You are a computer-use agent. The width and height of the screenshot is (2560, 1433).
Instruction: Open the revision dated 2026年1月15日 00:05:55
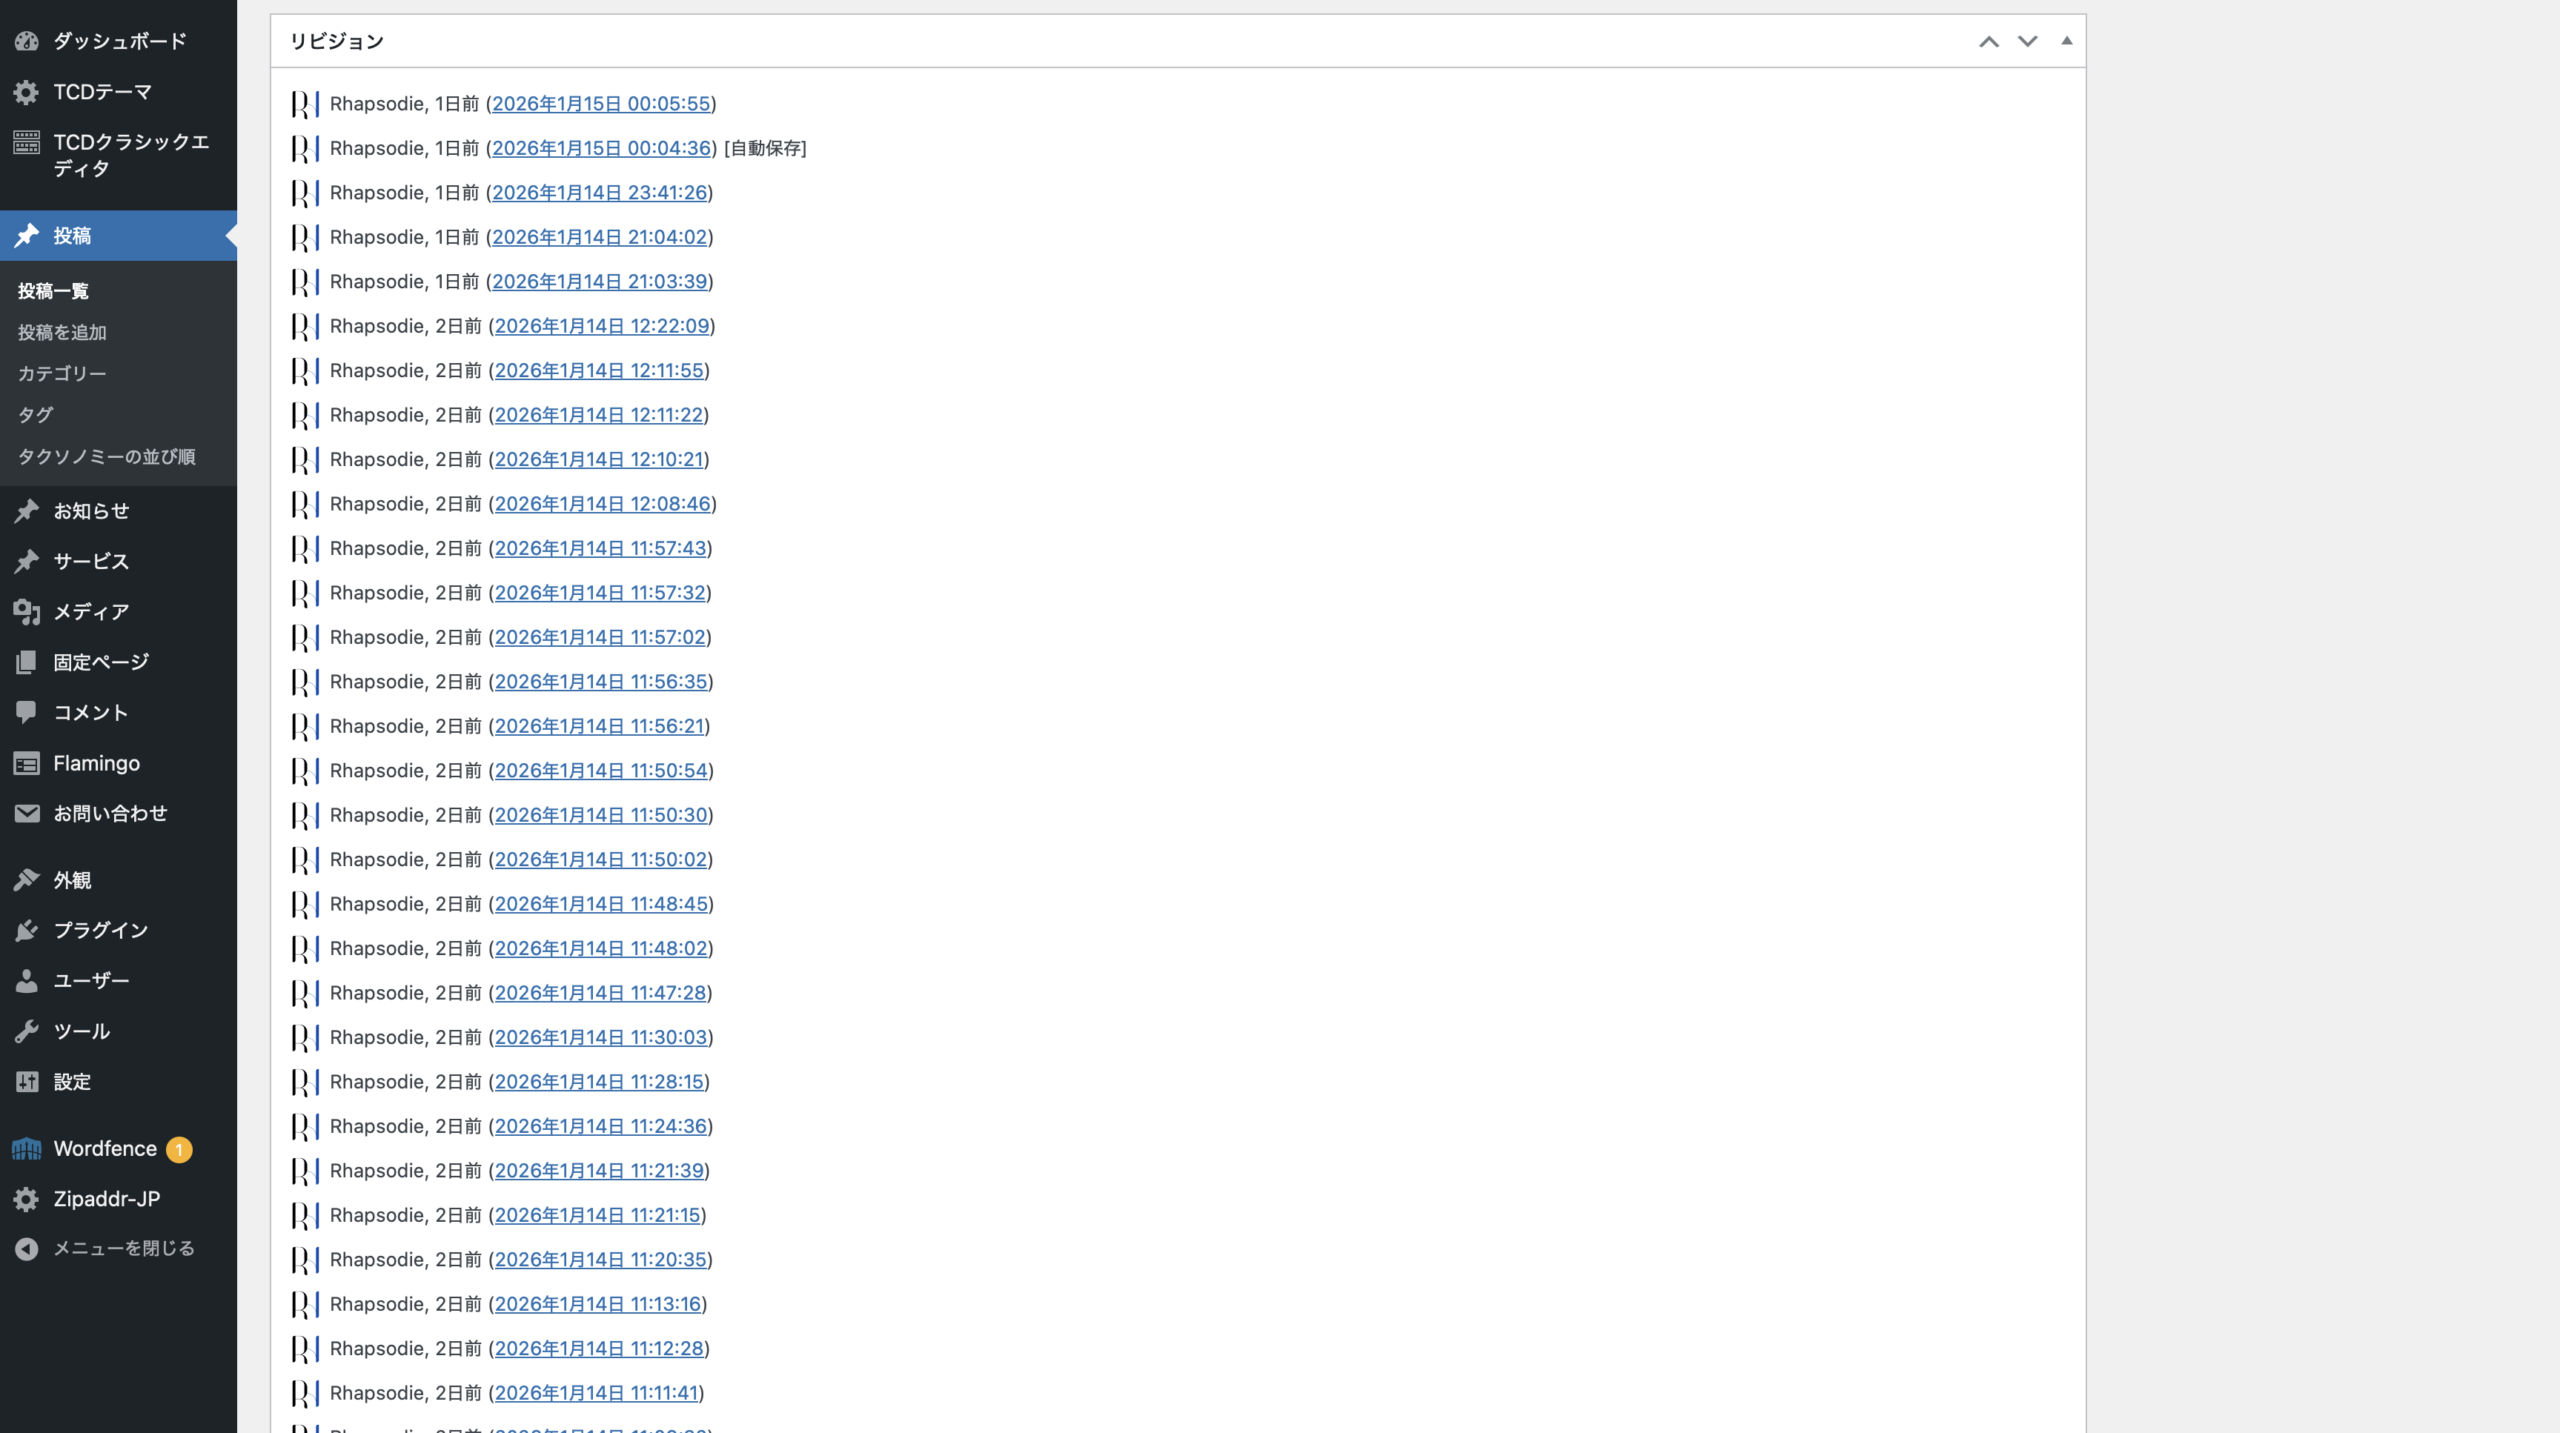point(601,104)
